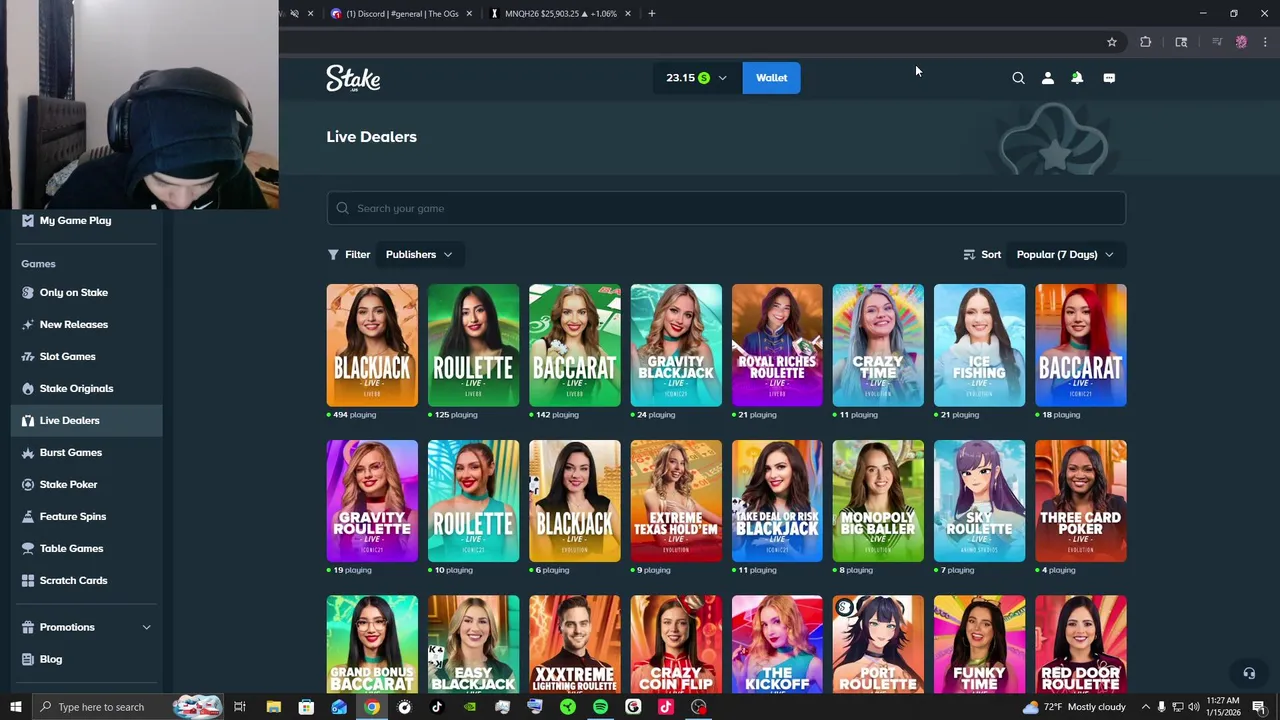
Task: Click the Chrome profile avatar icon
Action: [1241, 42]
